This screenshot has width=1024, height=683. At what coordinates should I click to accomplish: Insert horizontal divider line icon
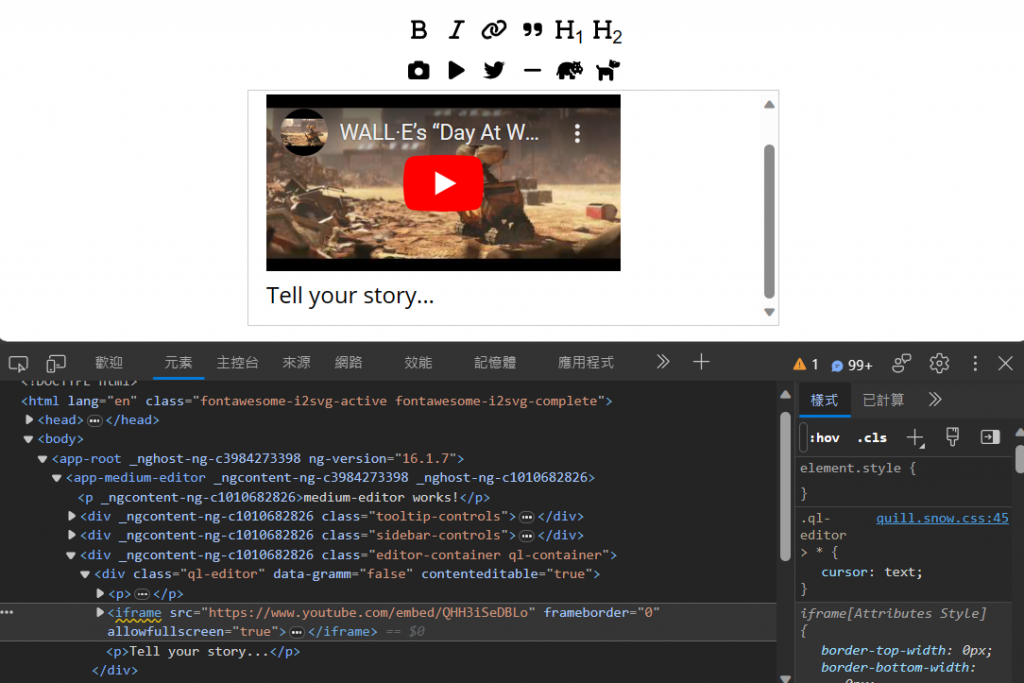pos(532,71)
